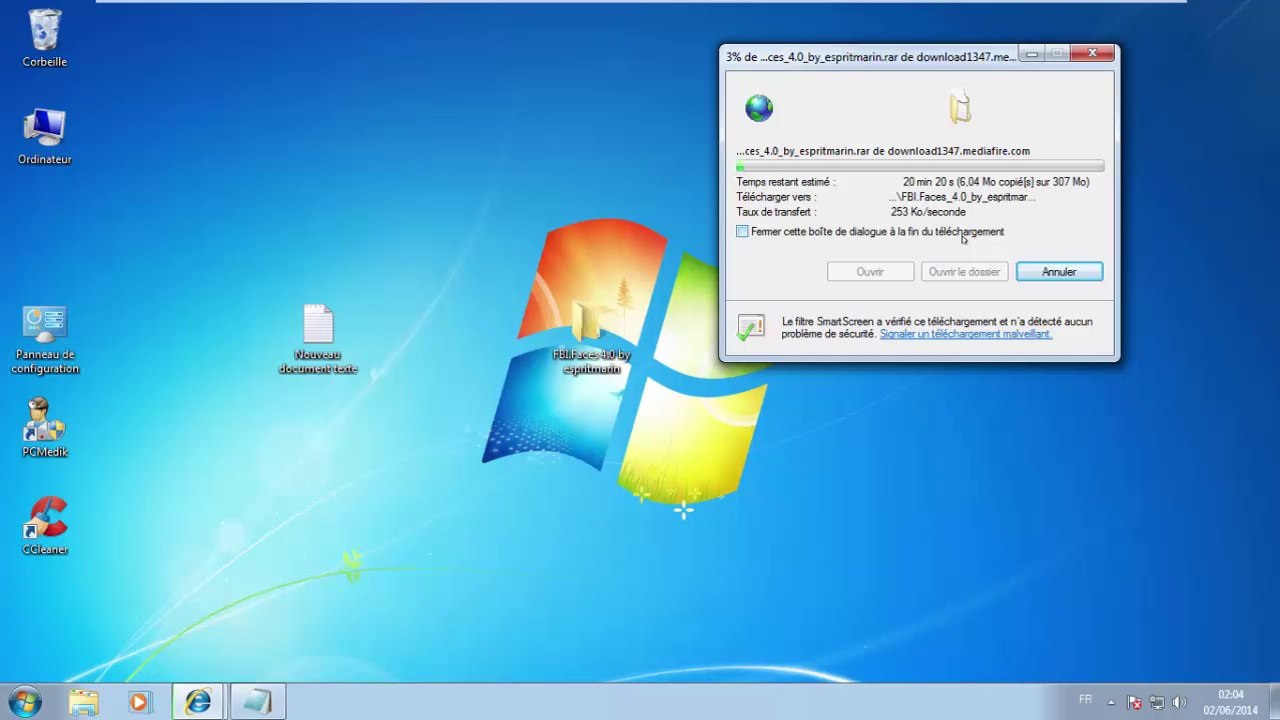This screenshot has height=720, width=1280.
Task: Select the PCMedik desktop shortcut
Action: (45, 428)
